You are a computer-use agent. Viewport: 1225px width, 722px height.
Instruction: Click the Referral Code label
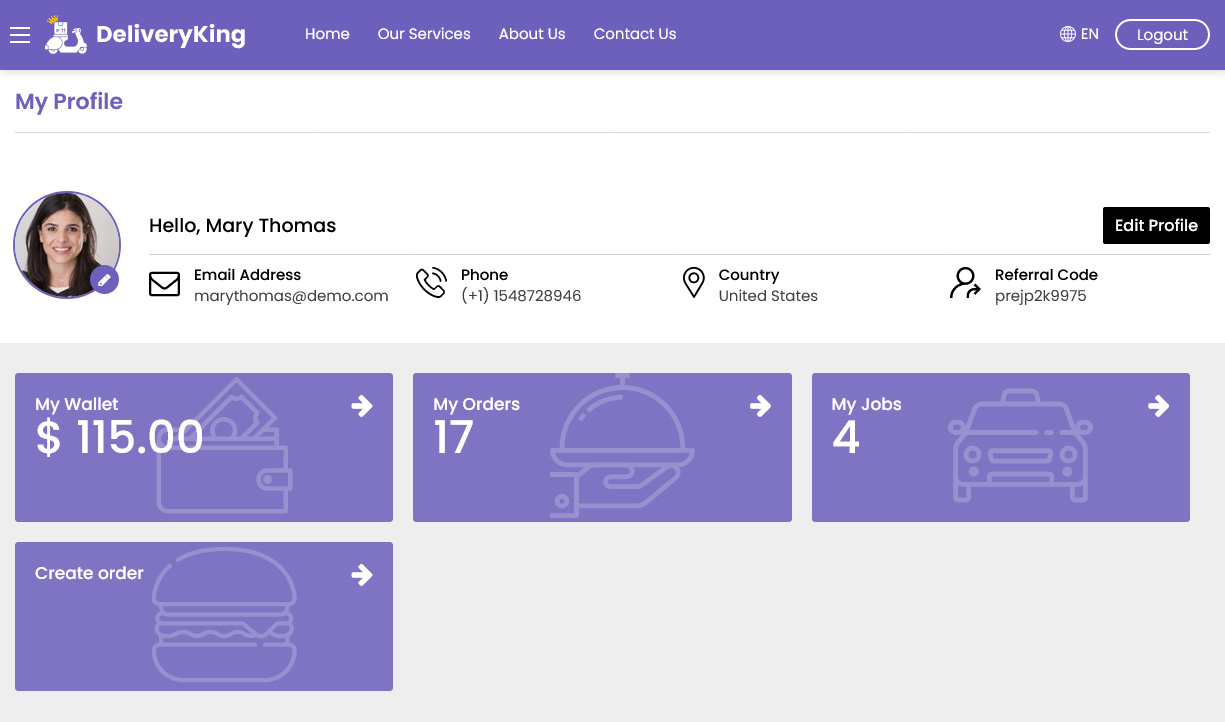(1046, 274)
